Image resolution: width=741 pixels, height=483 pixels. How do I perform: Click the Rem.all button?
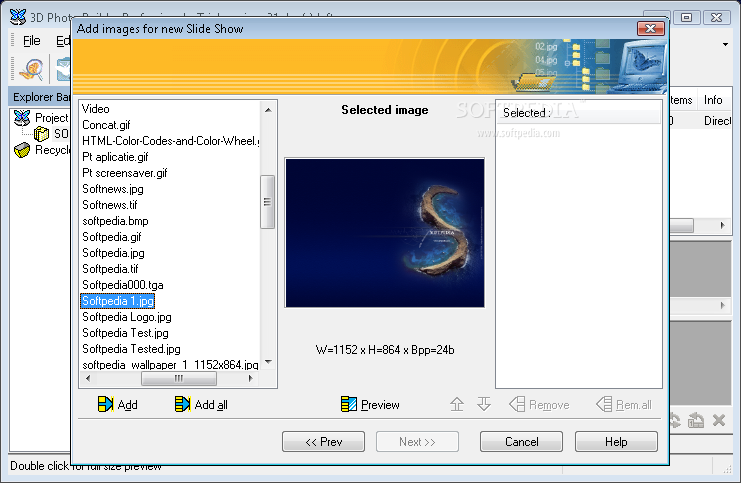(x=624, y=405)
